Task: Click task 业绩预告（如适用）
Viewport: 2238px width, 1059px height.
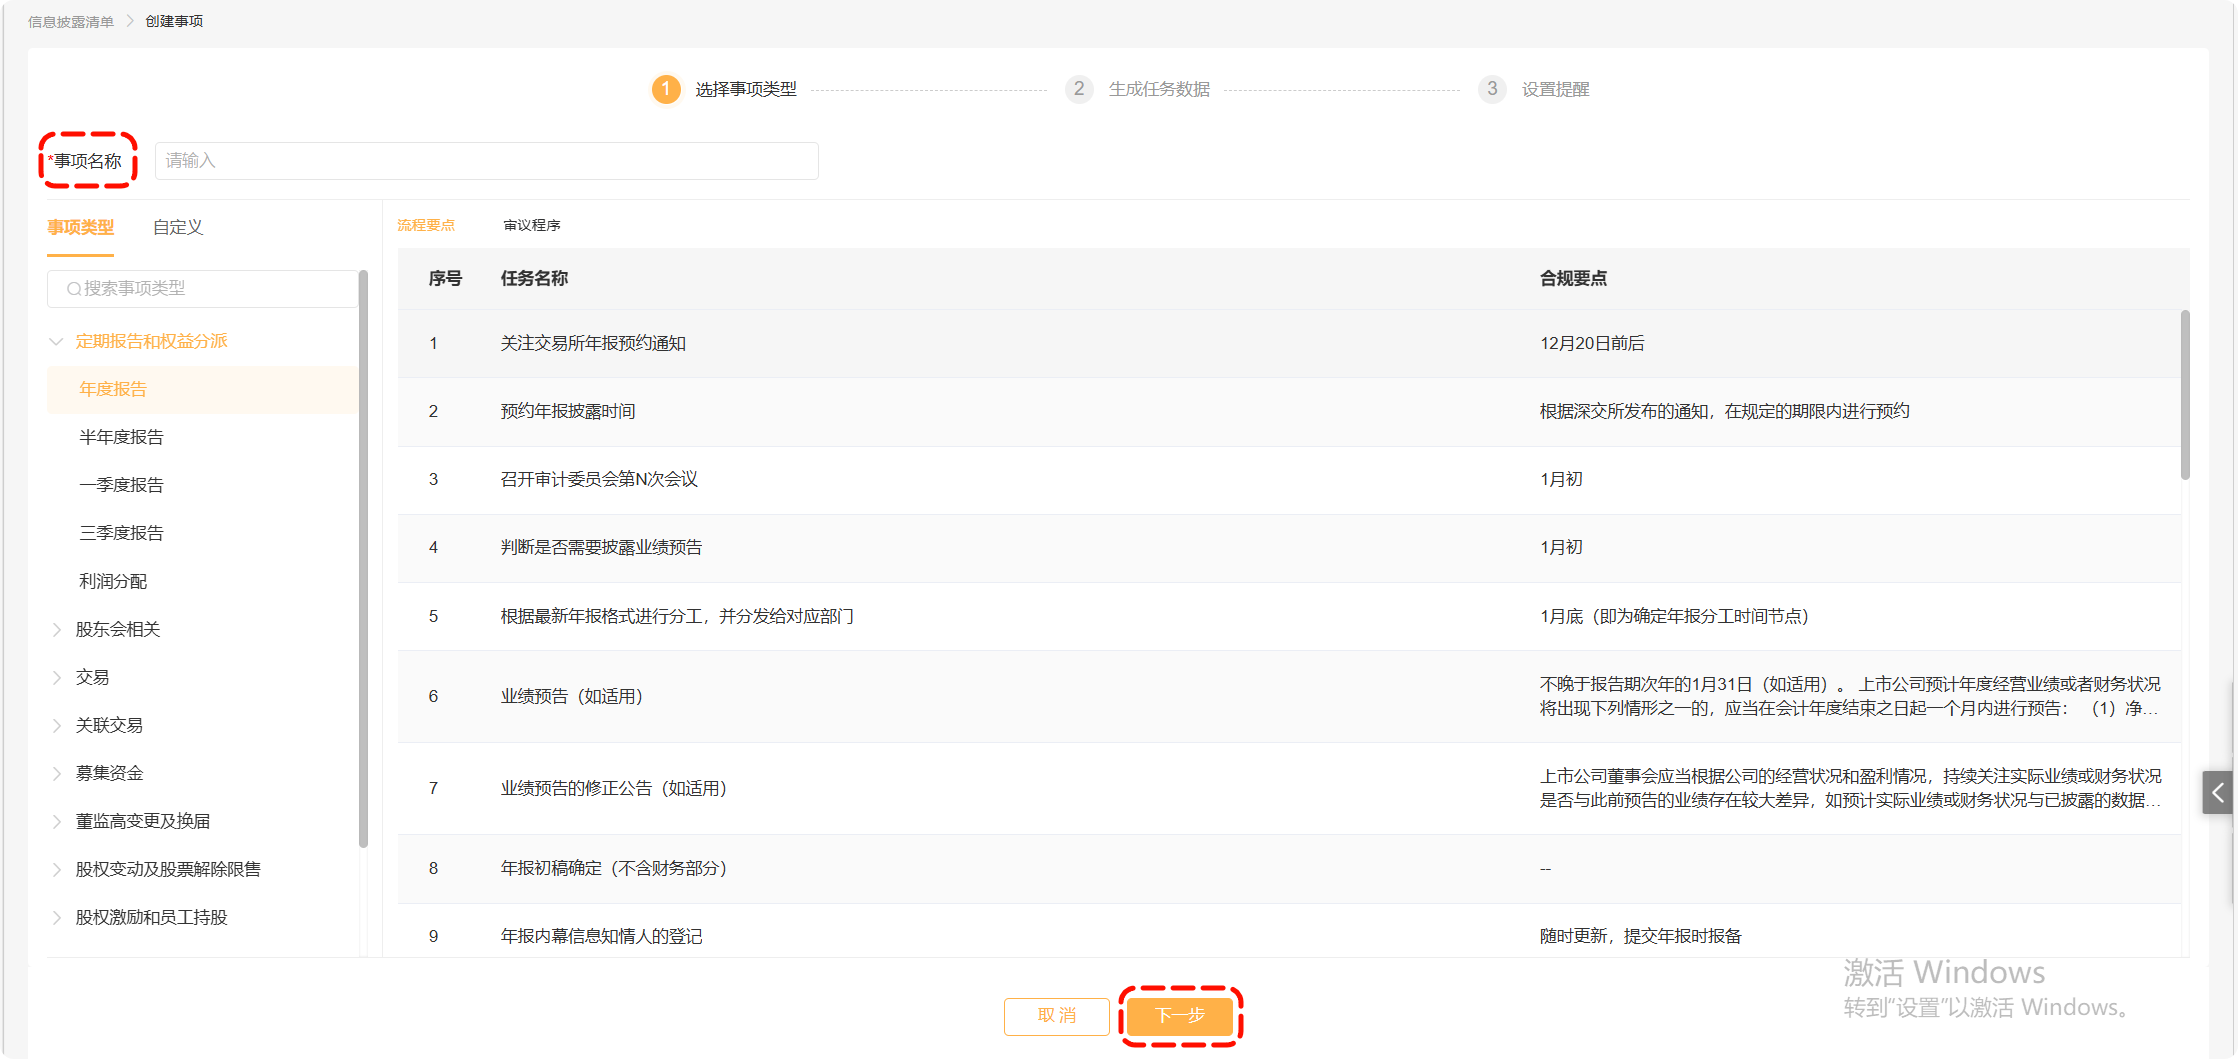Action: coord(572,697)
